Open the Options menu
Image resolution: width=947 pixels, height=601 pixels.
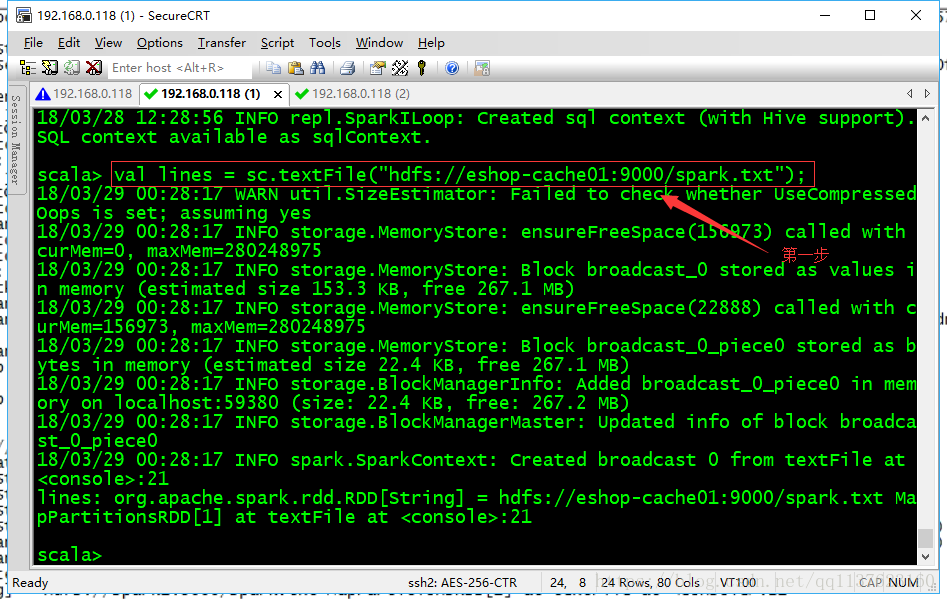159,43
